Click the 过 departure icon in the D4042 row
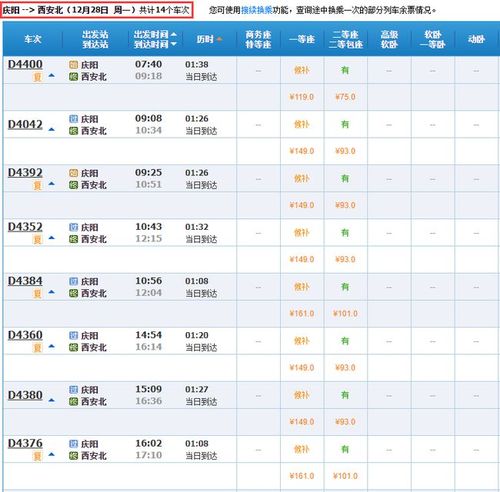500x492 pixels. (73, 119)
